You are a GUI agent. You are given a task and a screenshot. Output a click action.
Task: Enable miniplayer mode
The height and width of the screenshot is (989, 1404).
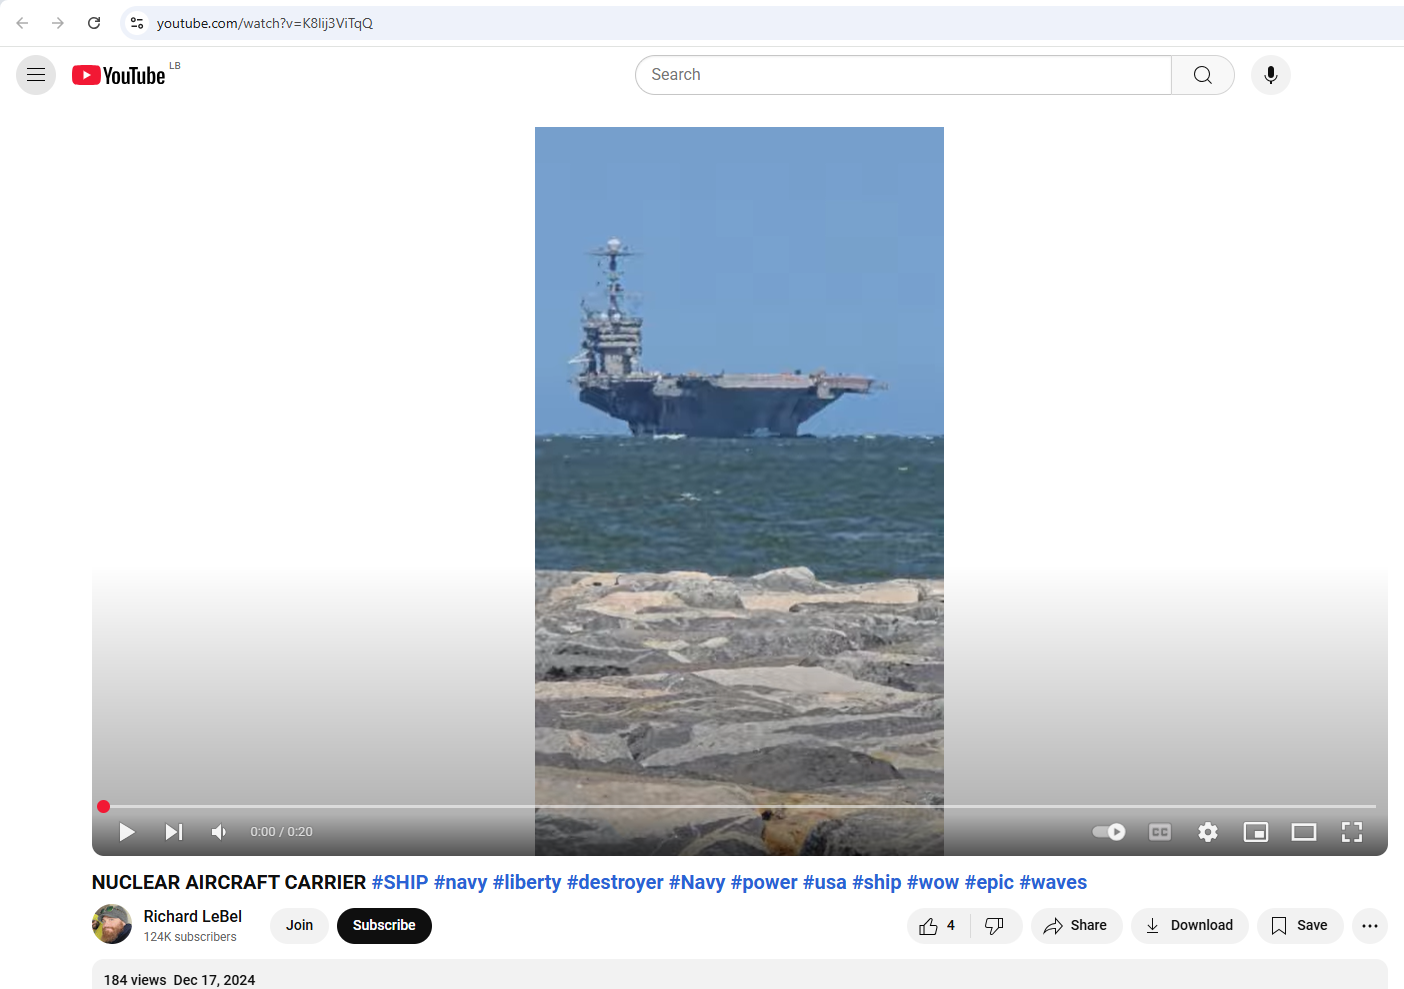coord(1255,832)
